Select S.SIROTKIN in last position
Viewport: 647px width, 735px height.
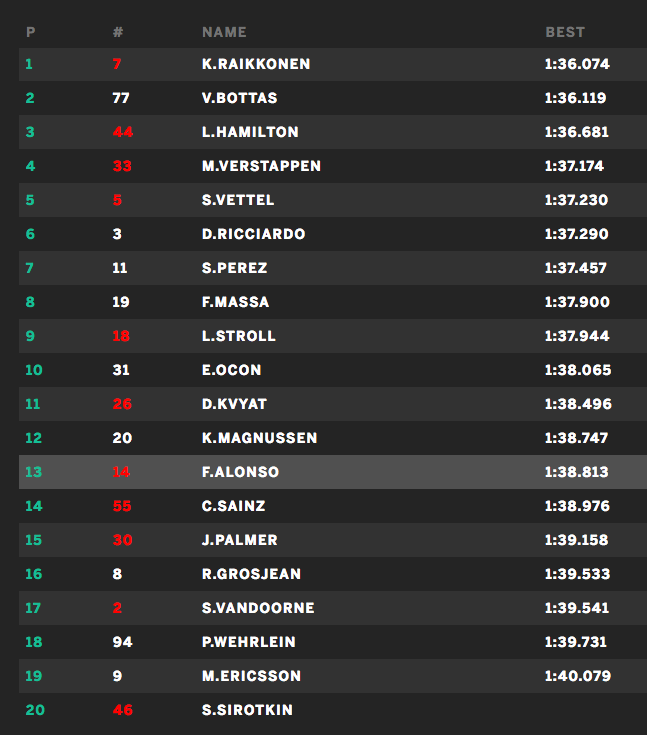(x=247, y=710)
